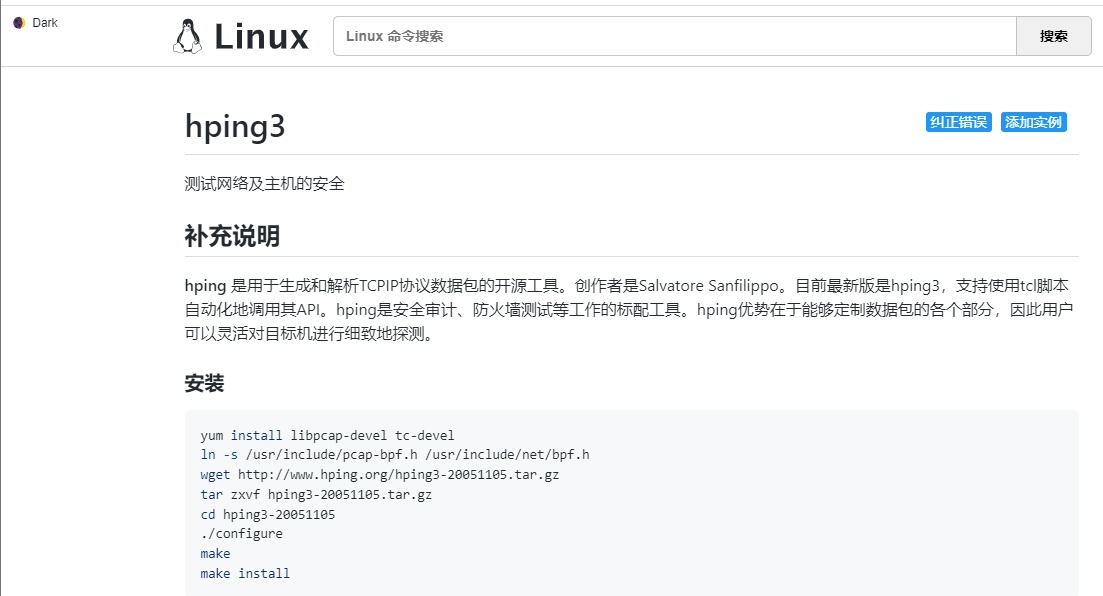Open the "make install" command link
Image resolution: width=1103 pixels, height=596 pixels.
coord(244,573)
